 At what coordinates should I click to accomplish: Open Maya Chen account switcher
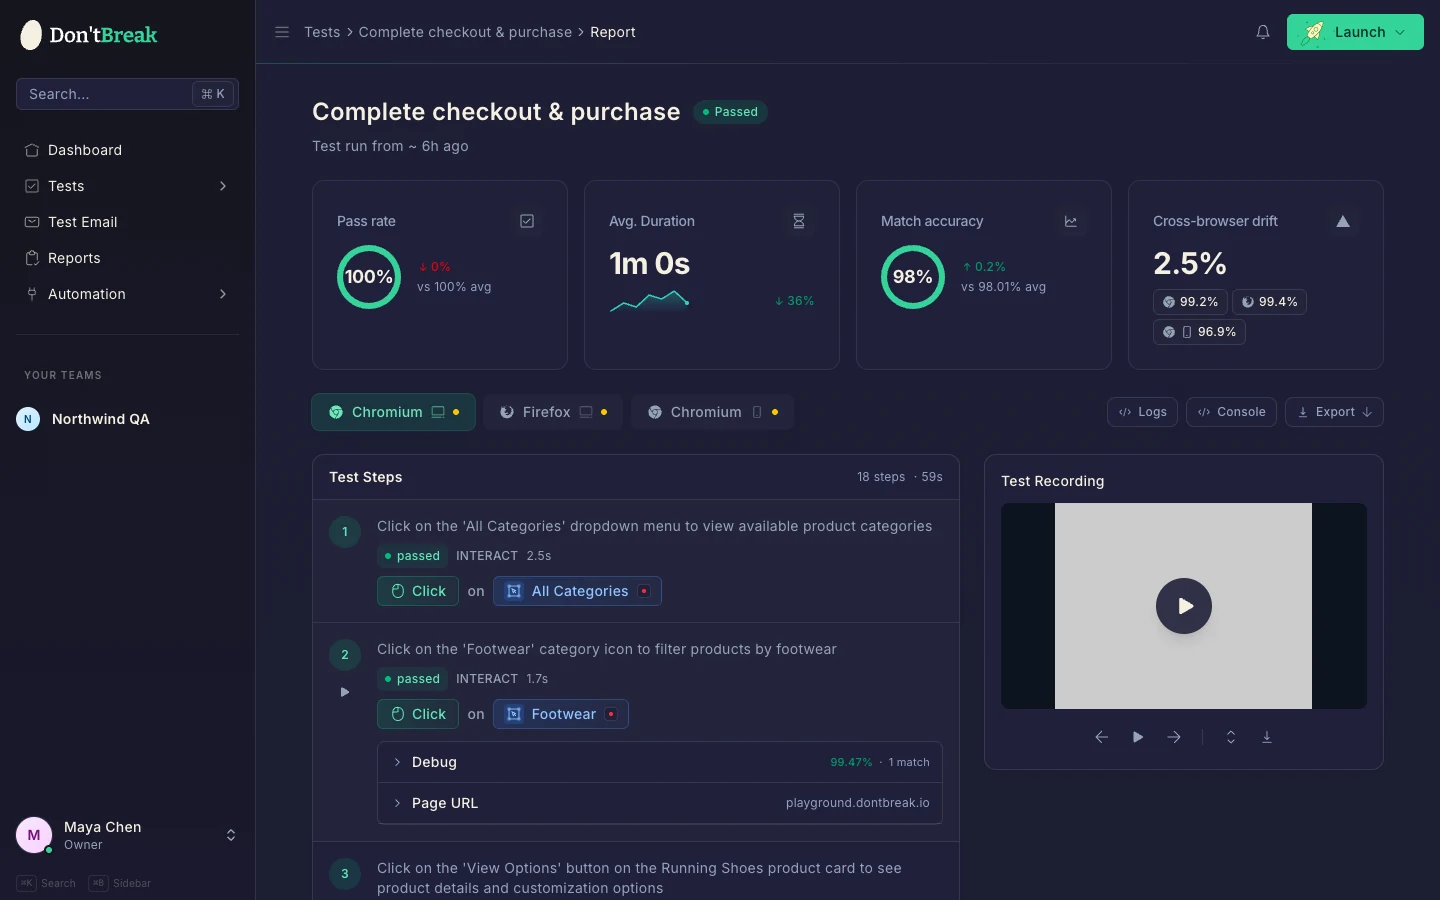pos(127,835)
